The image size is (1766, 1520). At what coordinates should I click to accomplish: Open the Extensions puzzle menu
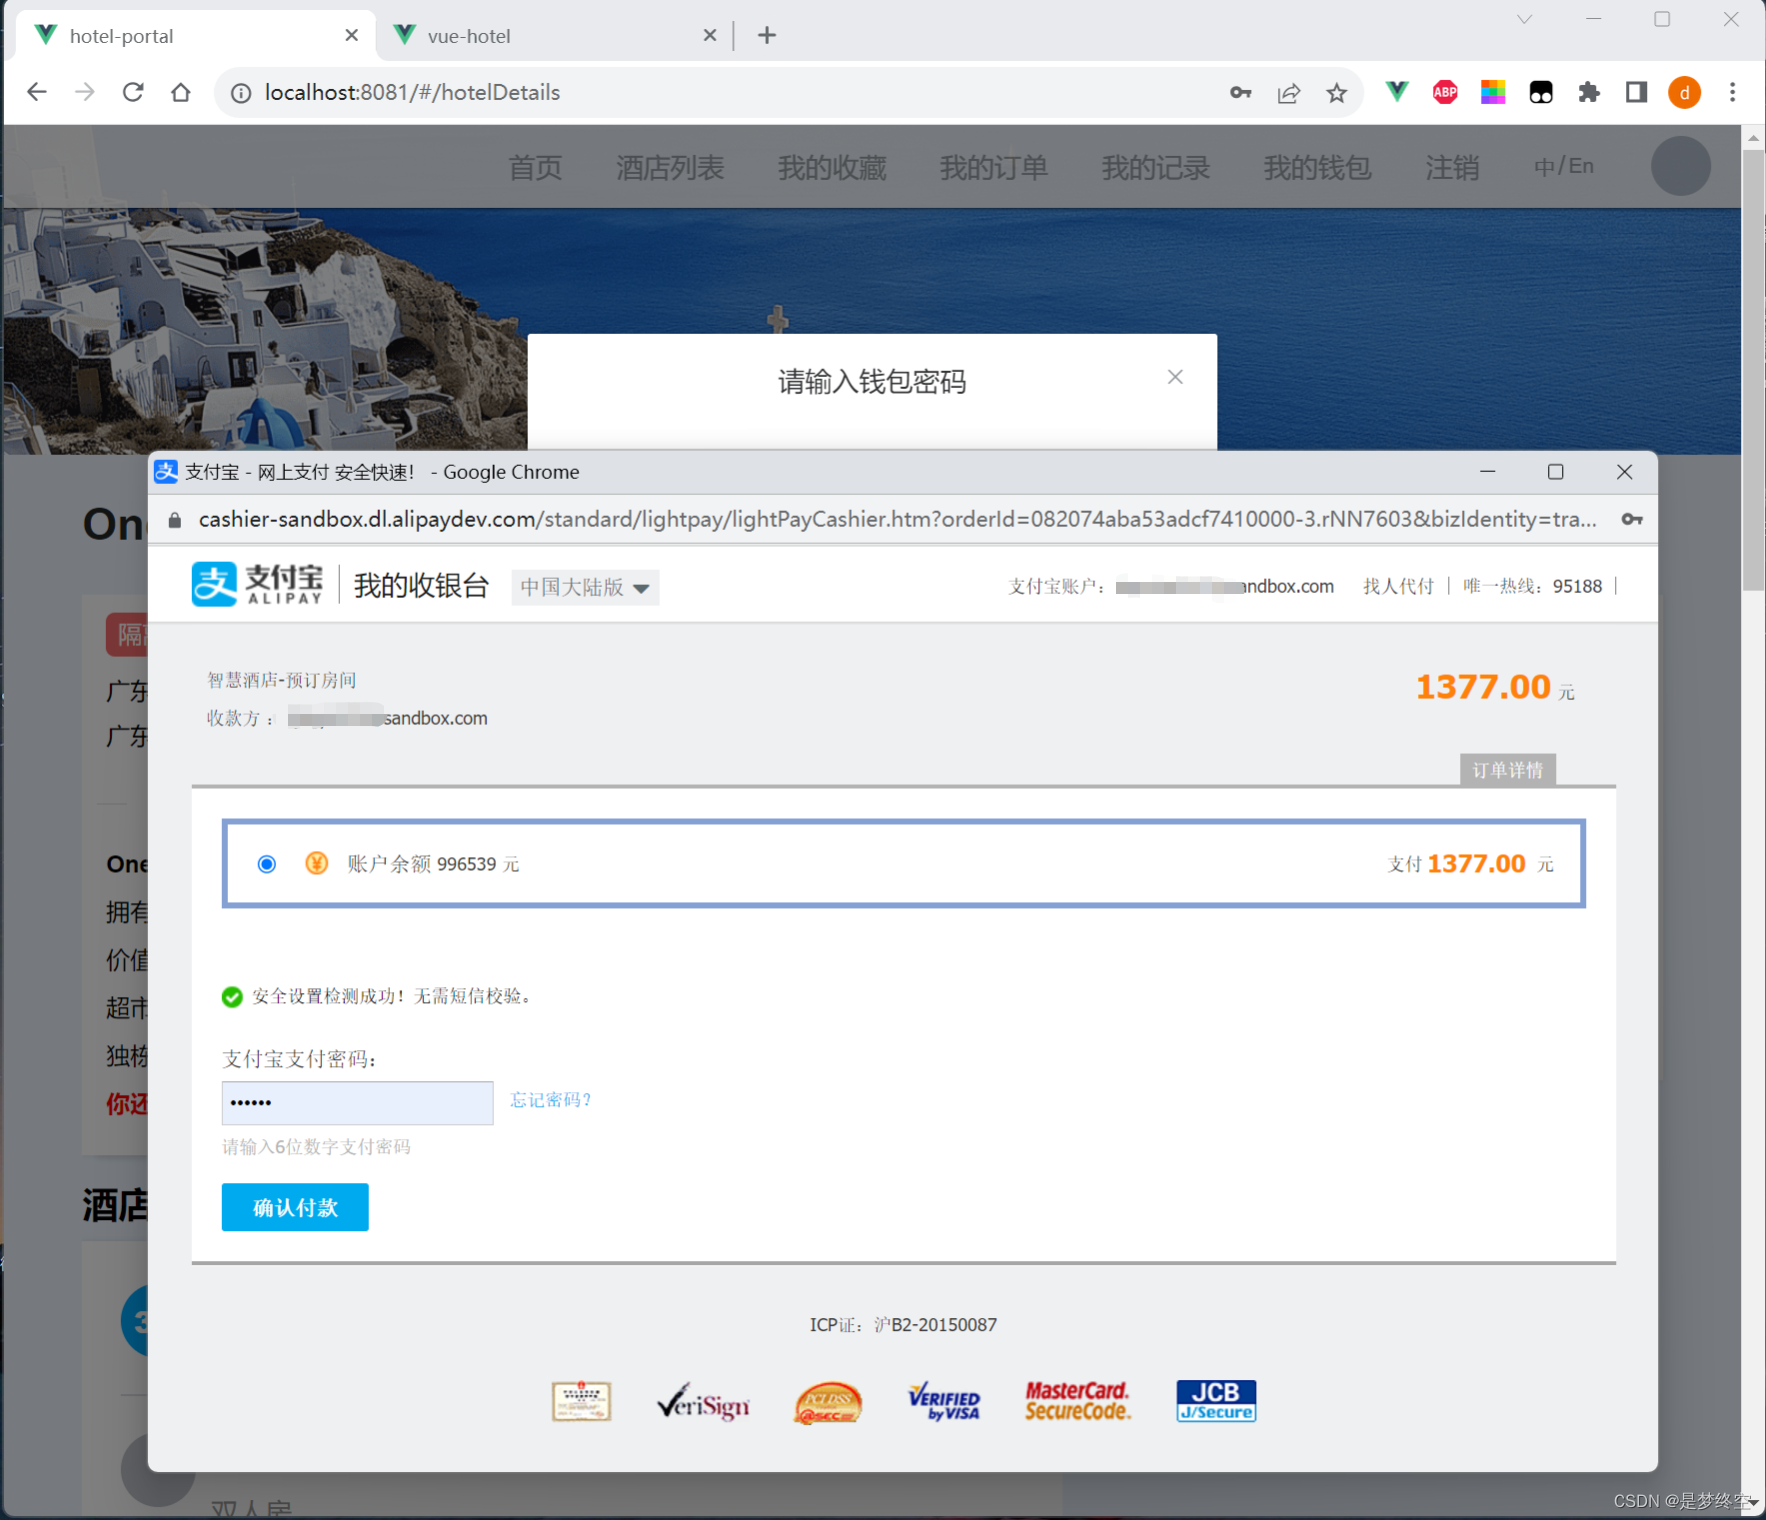[1589, 92]
